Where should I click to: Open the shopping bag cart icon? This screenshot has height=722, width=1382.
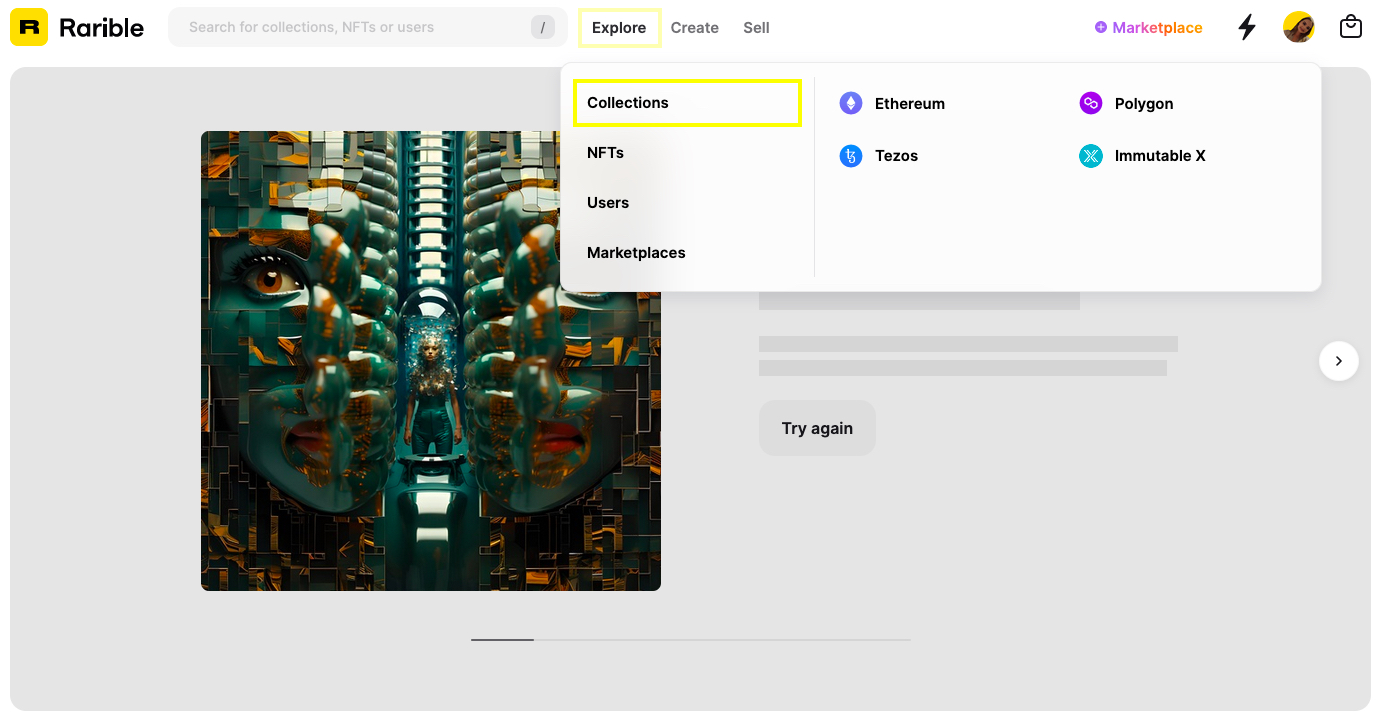1351,27
